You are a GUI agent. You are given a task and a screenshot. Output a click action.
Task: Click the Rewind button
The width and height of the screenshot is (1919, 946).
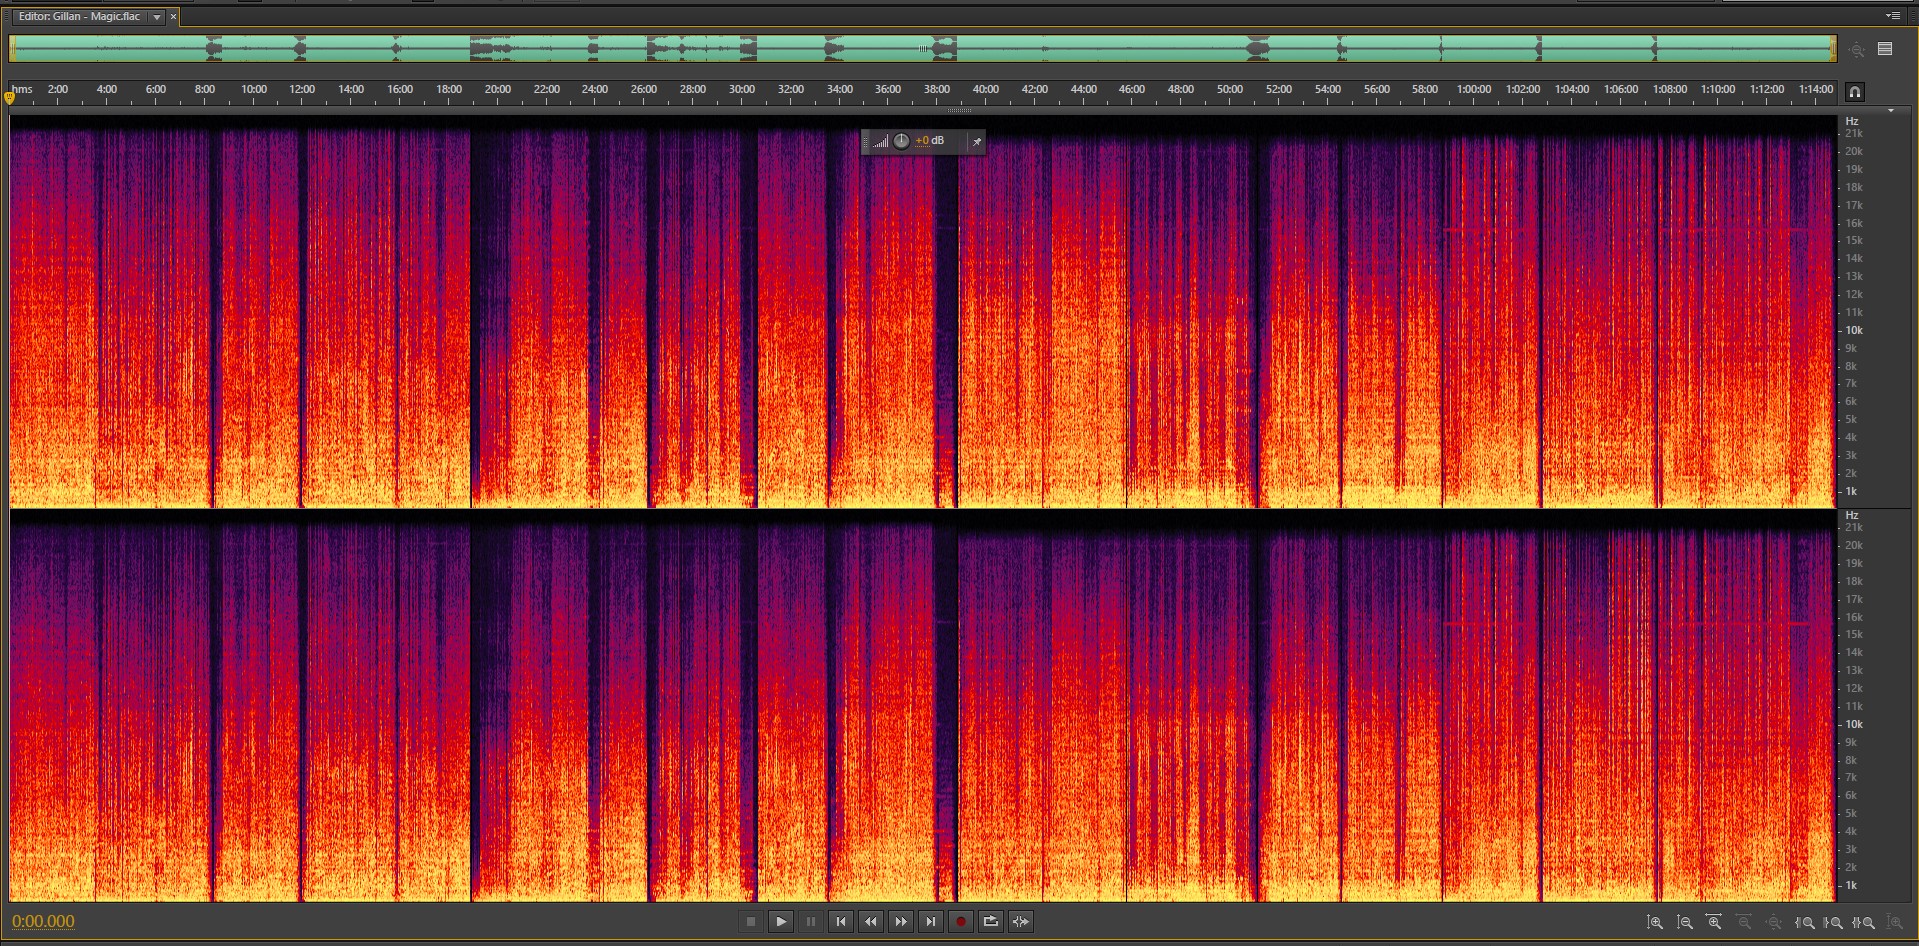(871, 922)
